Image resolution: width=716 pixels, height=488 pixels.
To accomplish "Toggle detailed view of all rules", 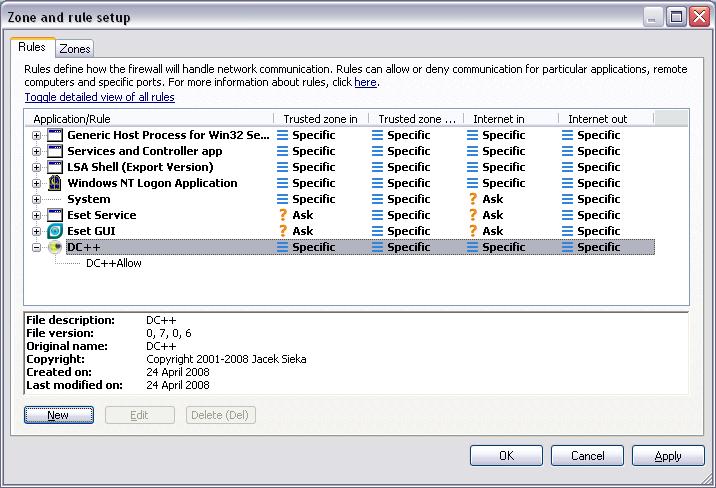I will (100, 97).
